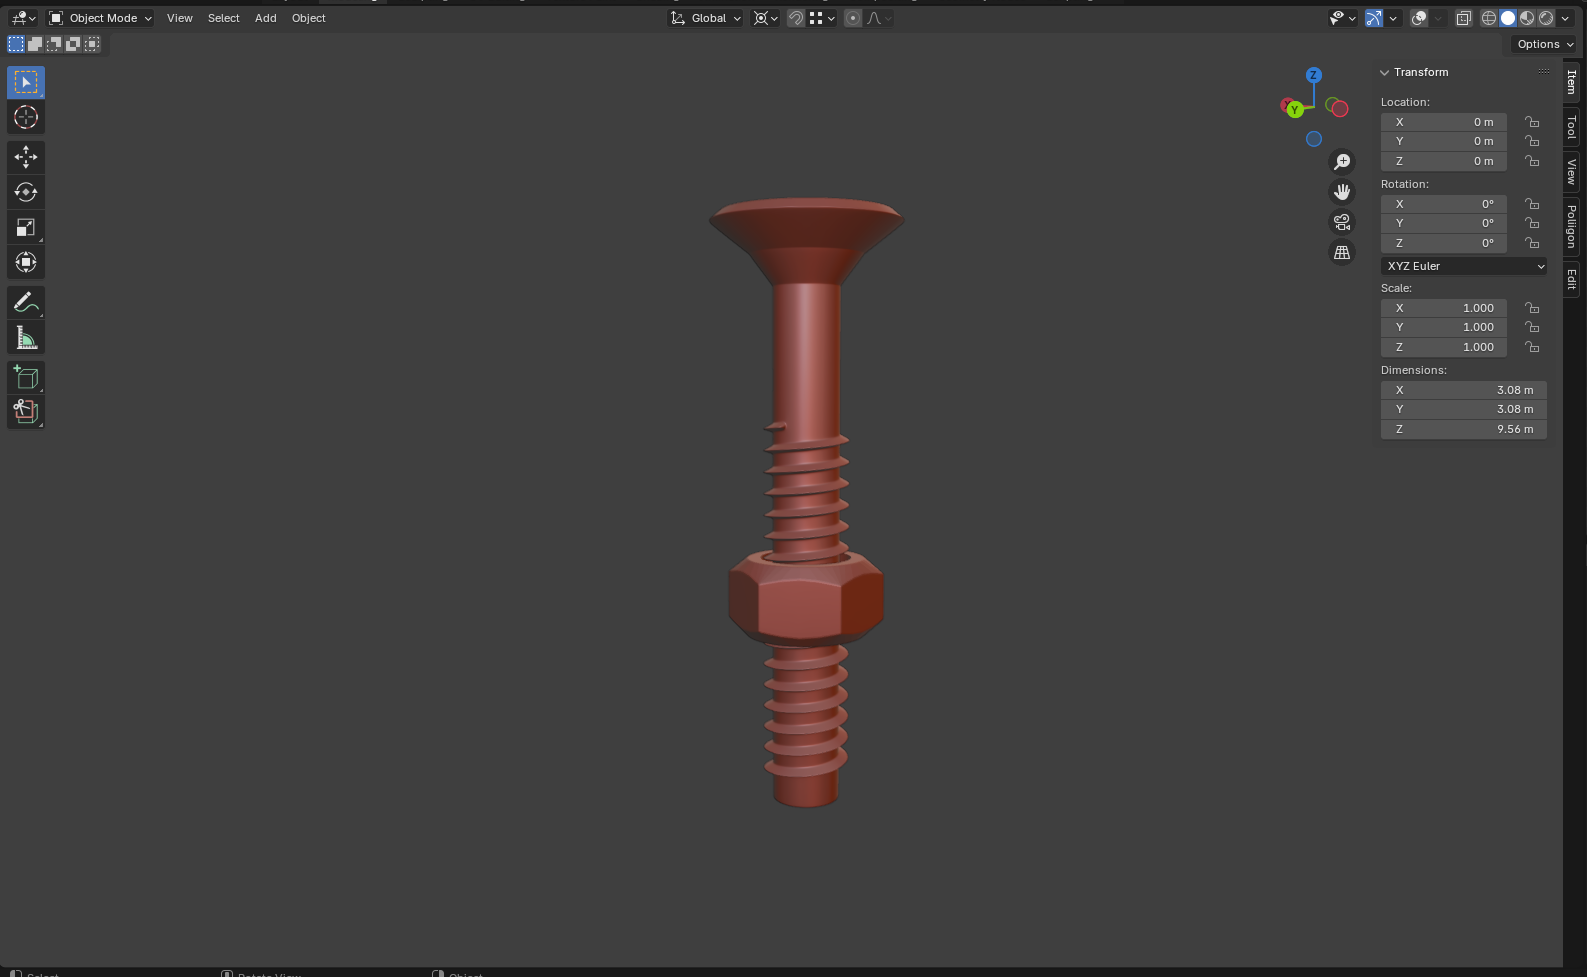The image size is (1587, 977).
Task: Activate the Rotate tool
Action: [26, 192]
